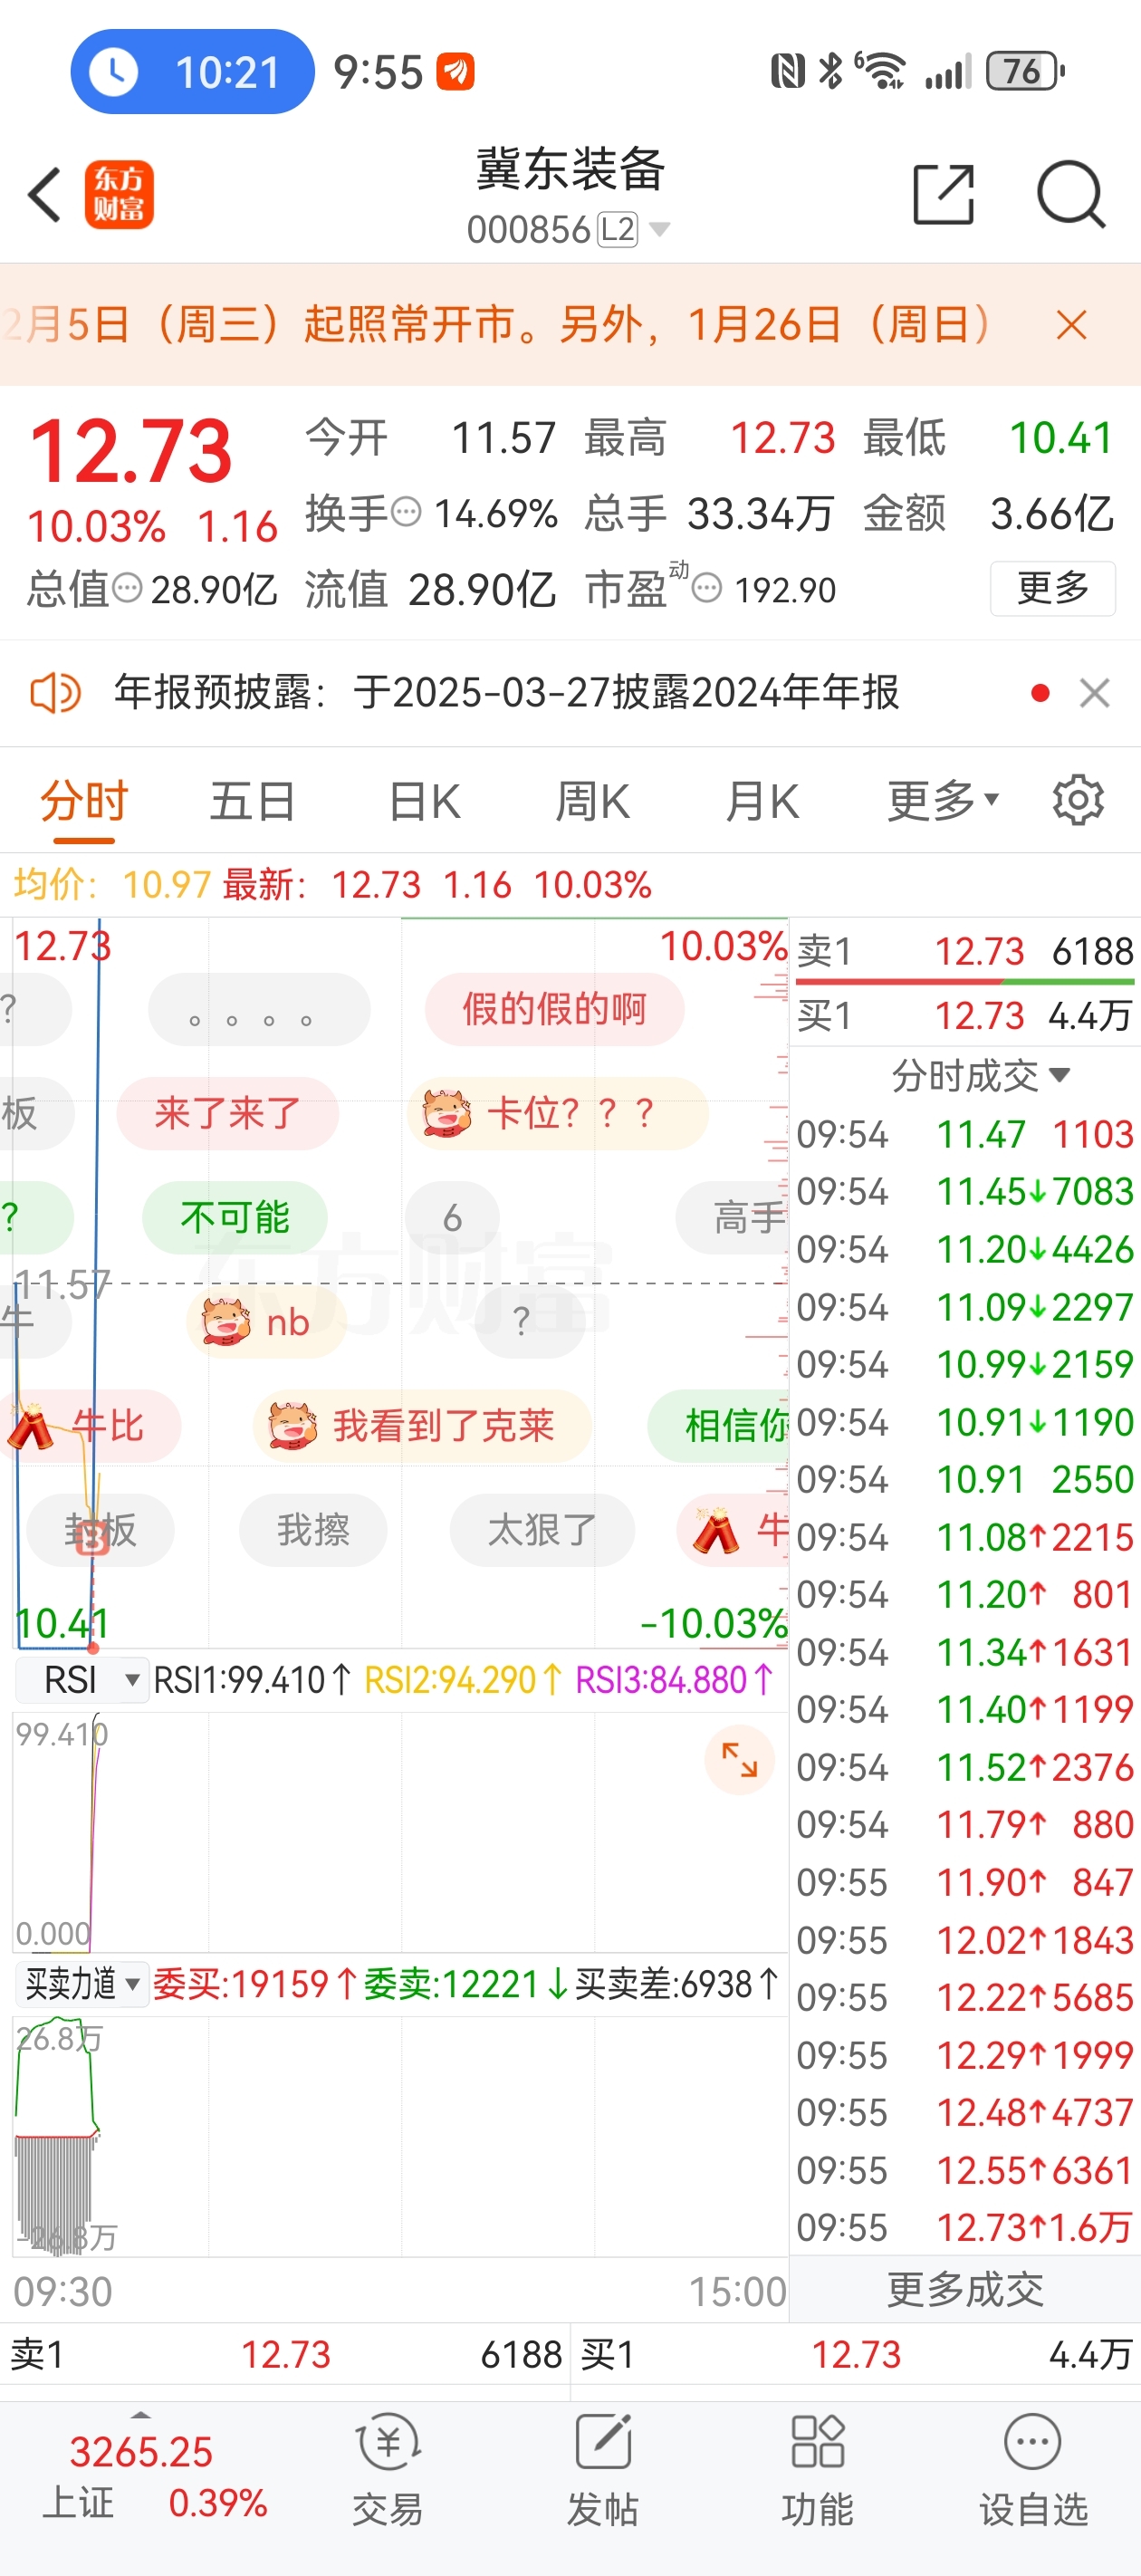Tap the 来了来了 comment bubble
The width and height of the screenshot is (1141, 2576).
pos(228,1113)
